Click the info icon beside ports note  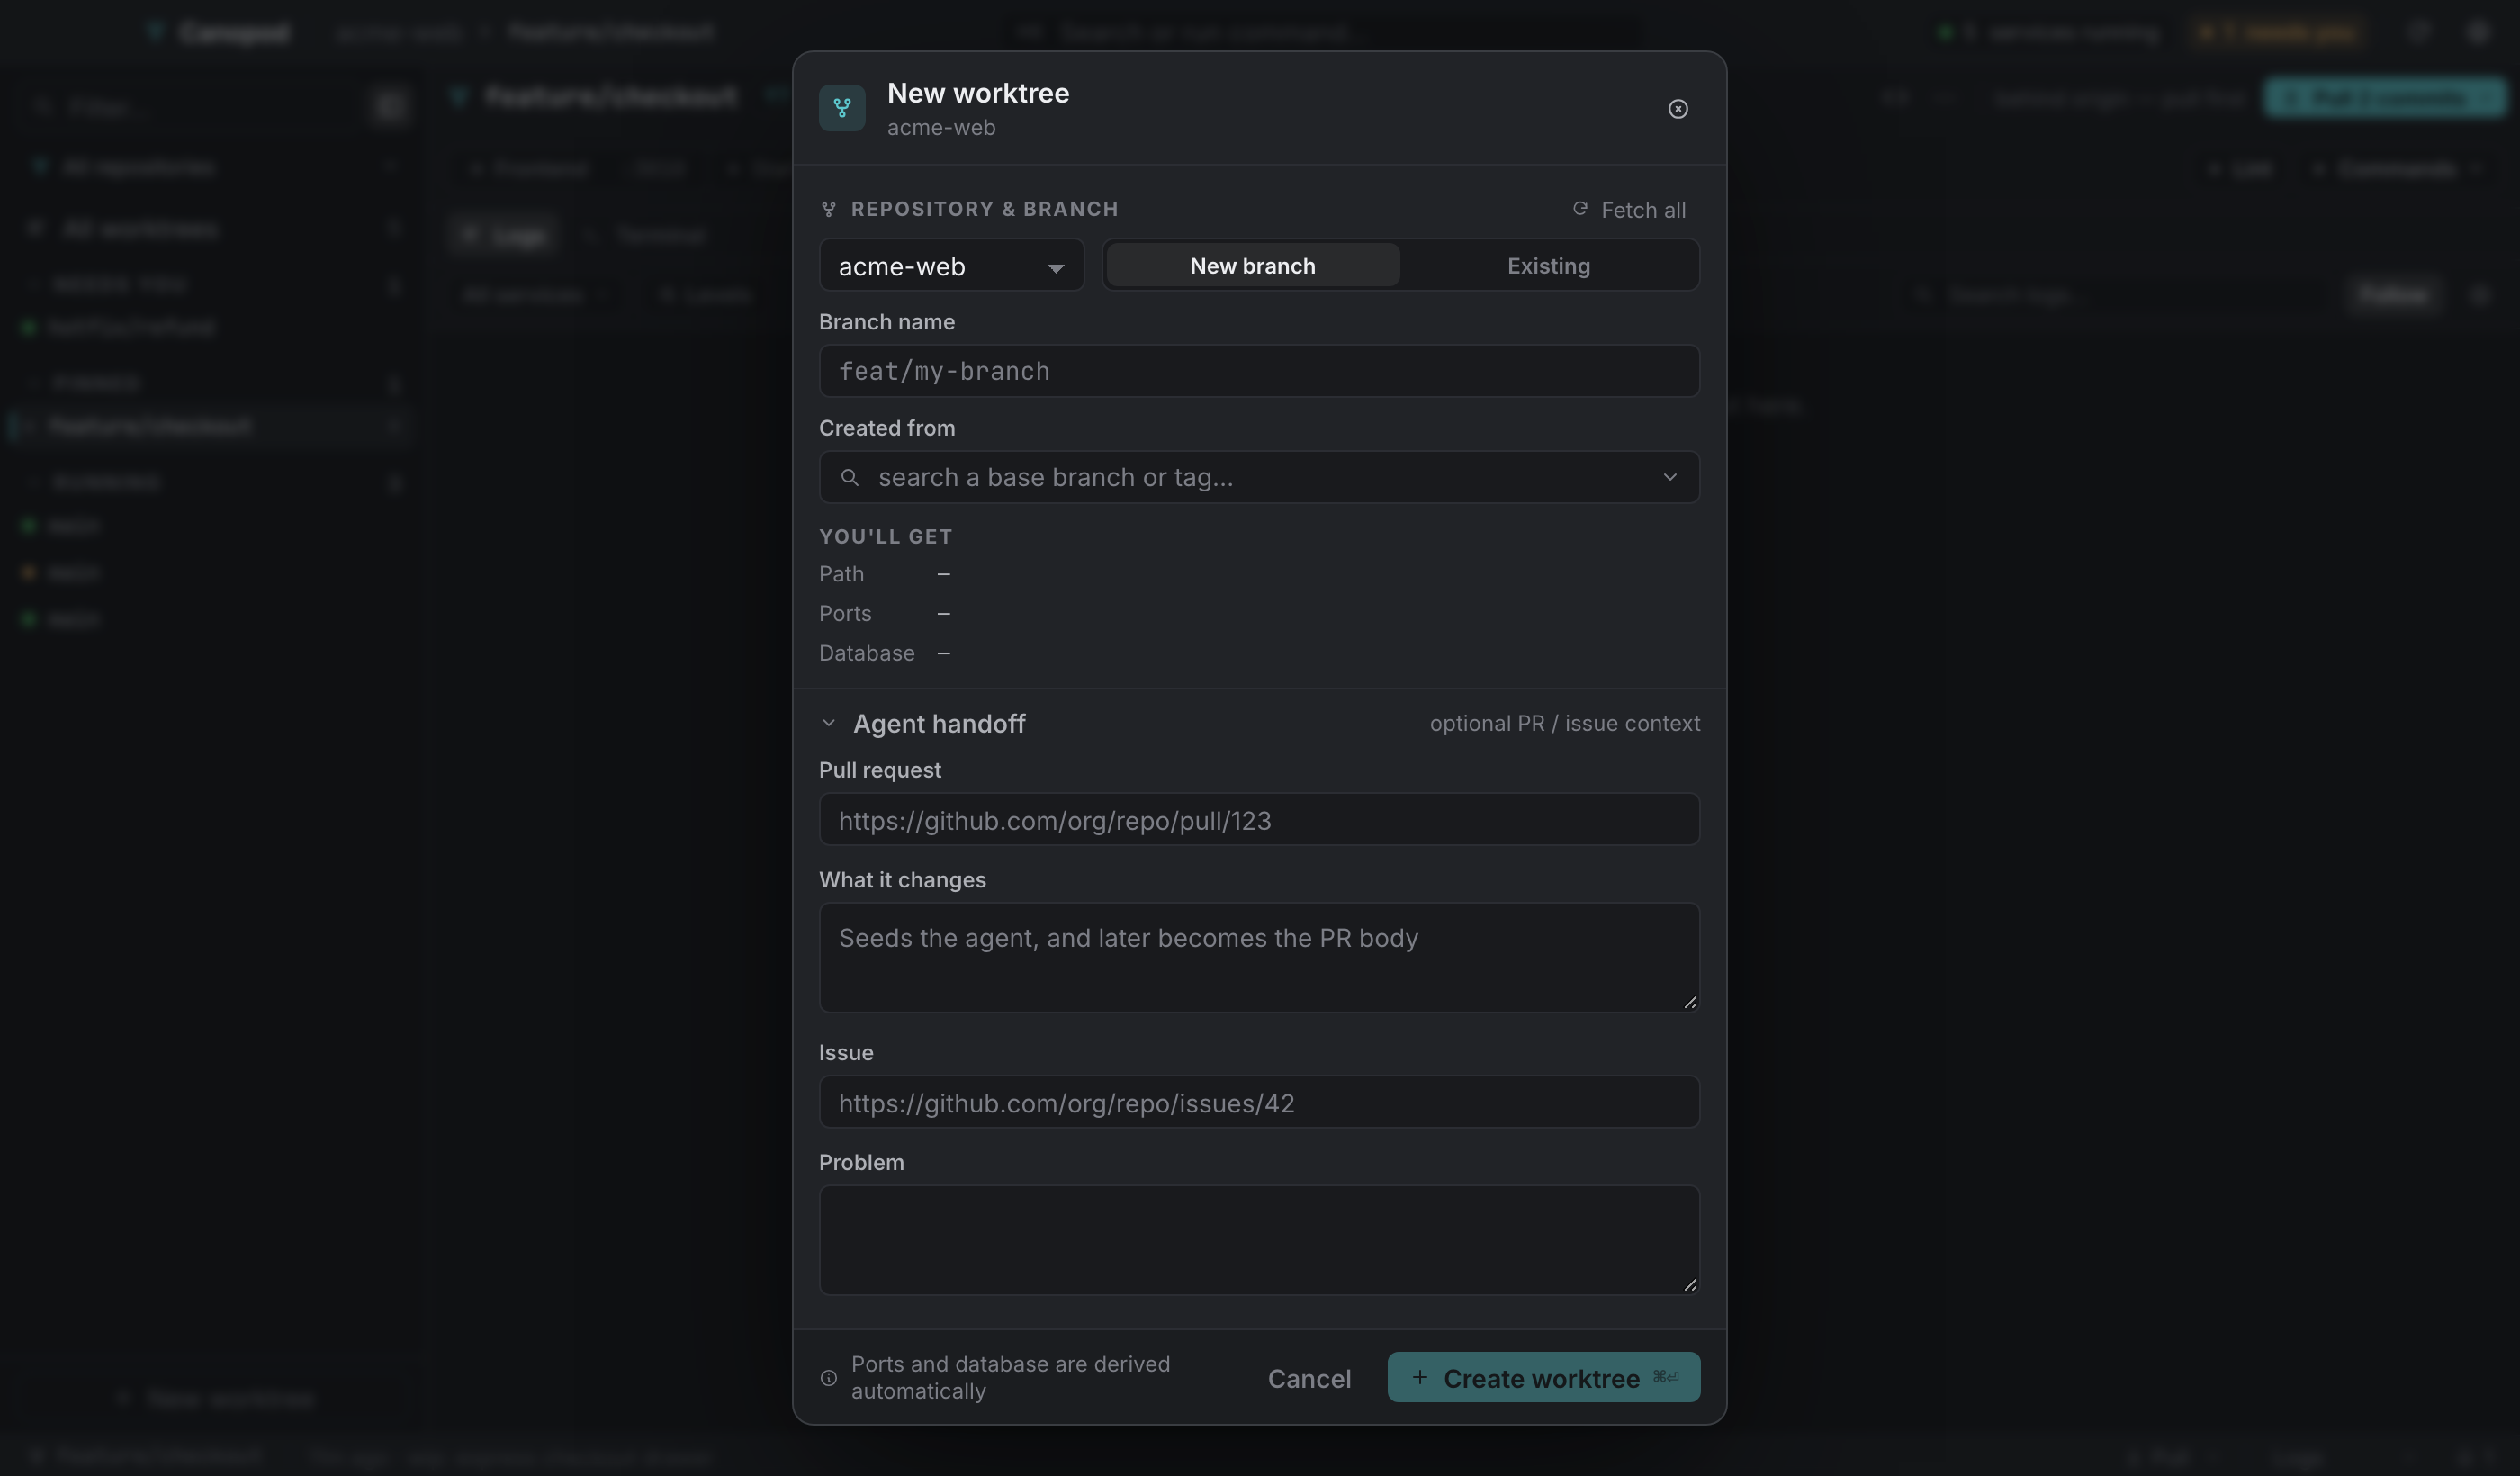(x=828, y=1378)
